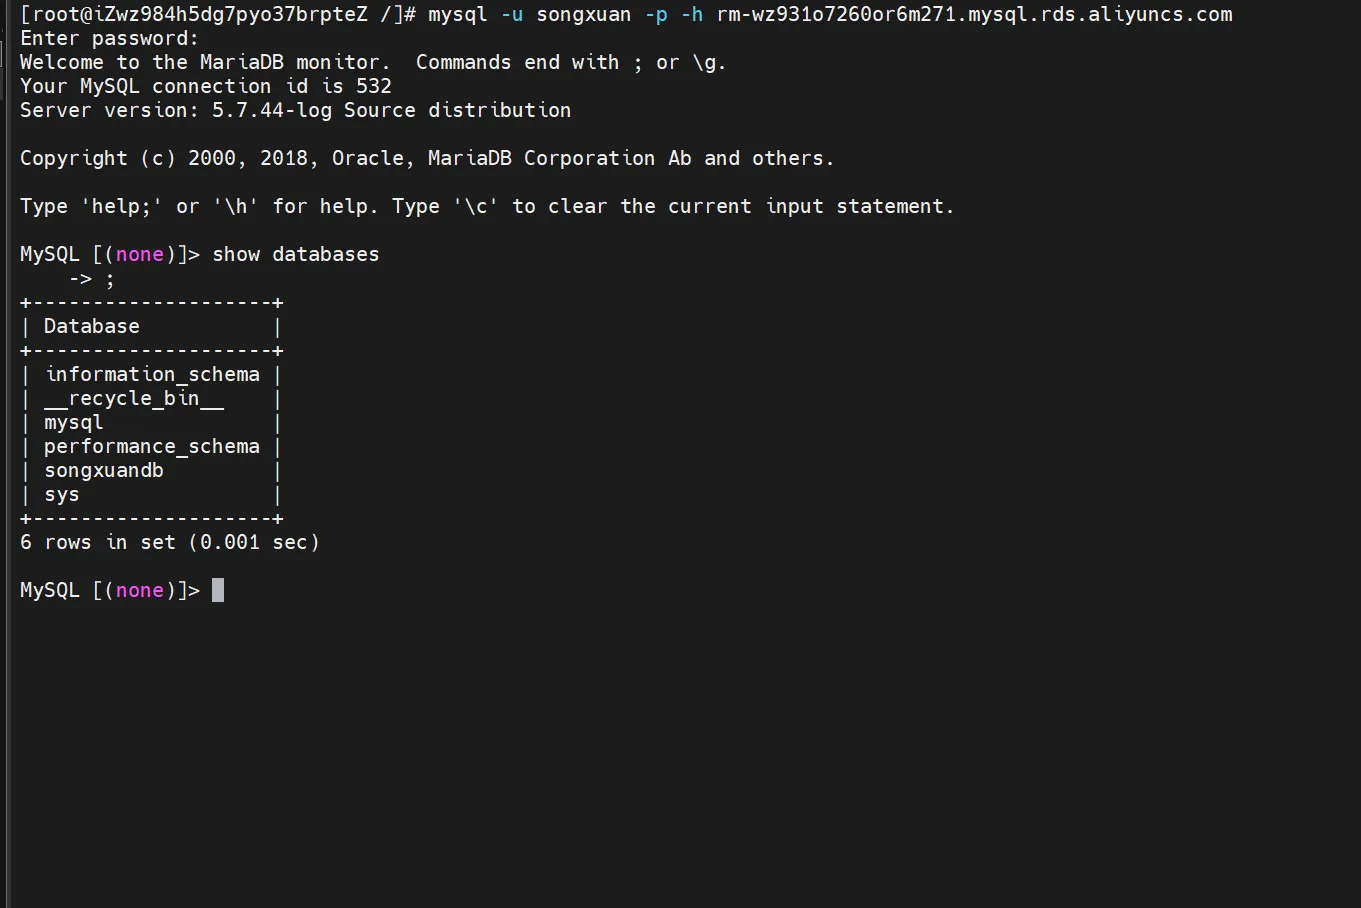Click the songxuan username in the command
This screenshot has width=1361, height=908.
tap(583, 14)
